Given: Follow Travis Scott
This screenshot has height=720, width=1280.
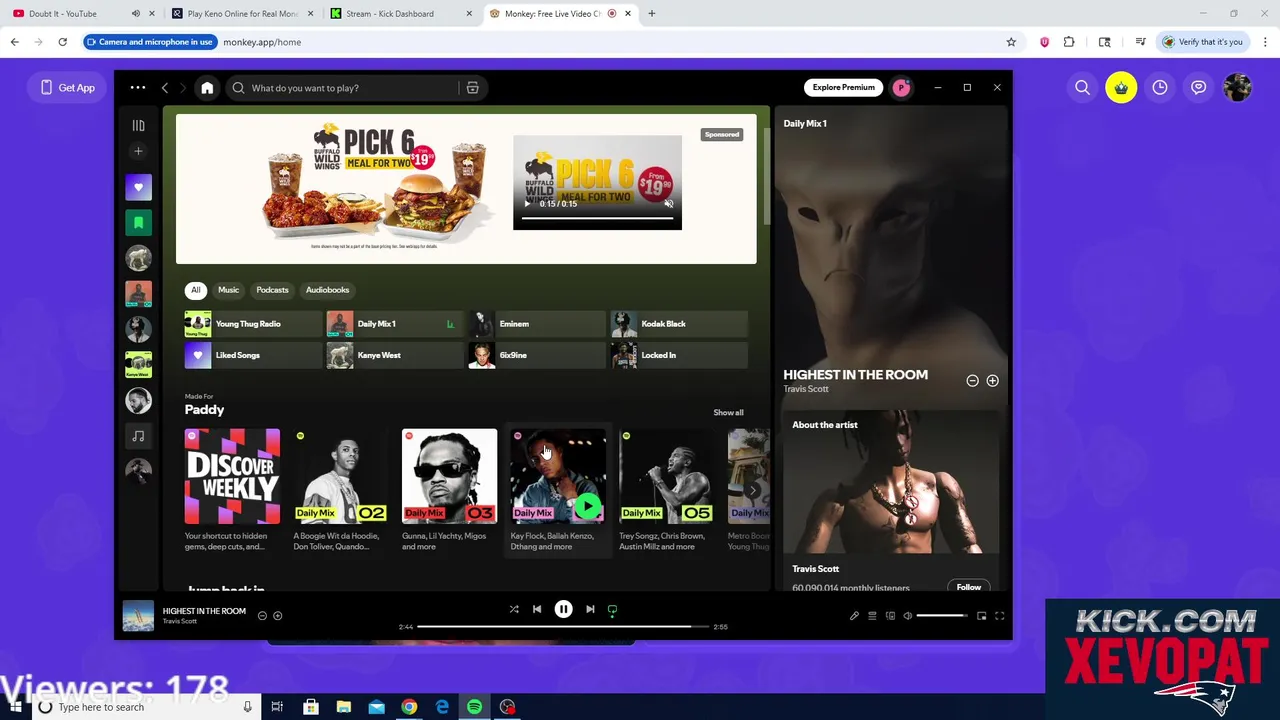Looking at the screenshot, I should click(968, 587).
